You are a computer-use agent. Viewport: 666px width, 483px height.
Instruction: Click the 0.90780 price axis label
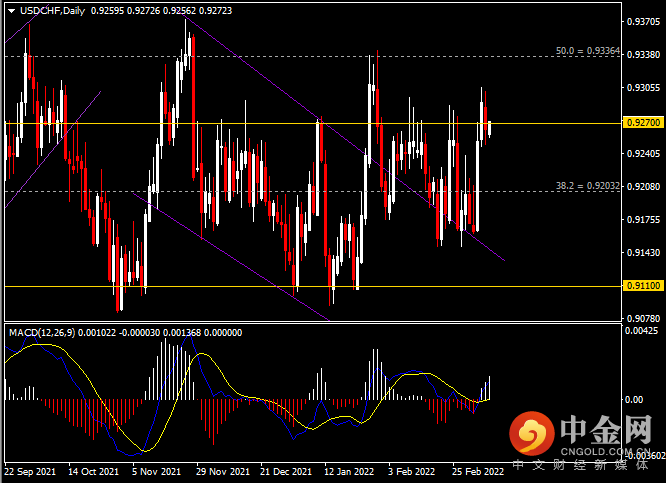click(640, 319)
